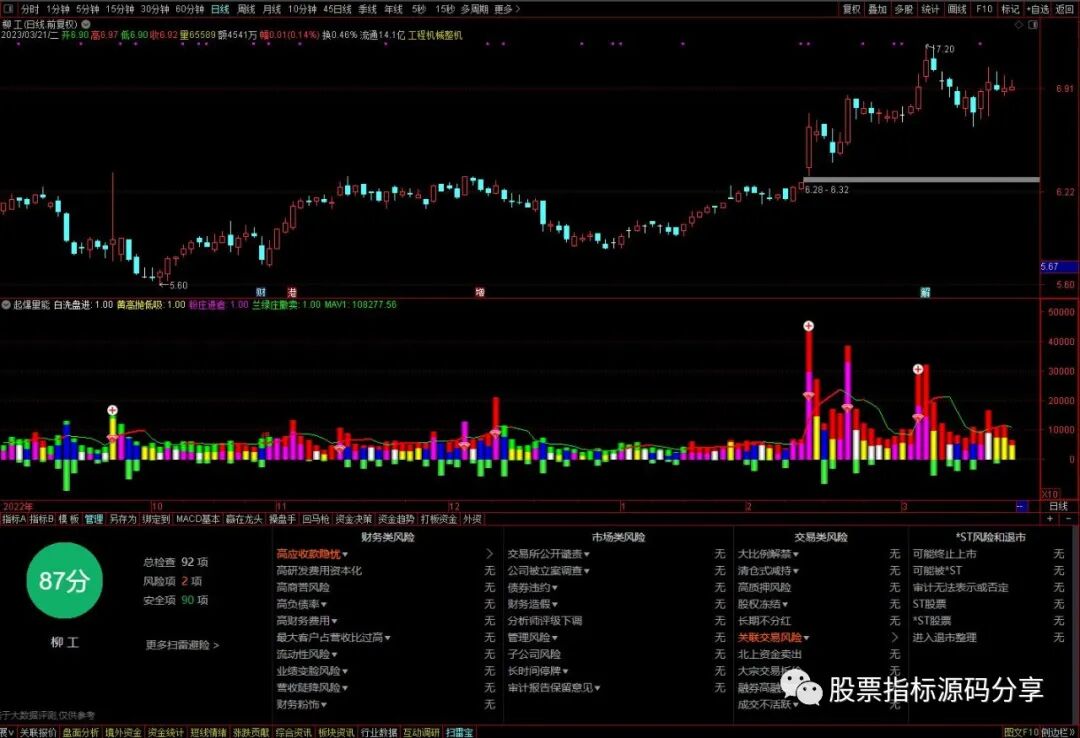Click the diamond icon at chart top-right

pyautogui.click(x=1019, y=25)
